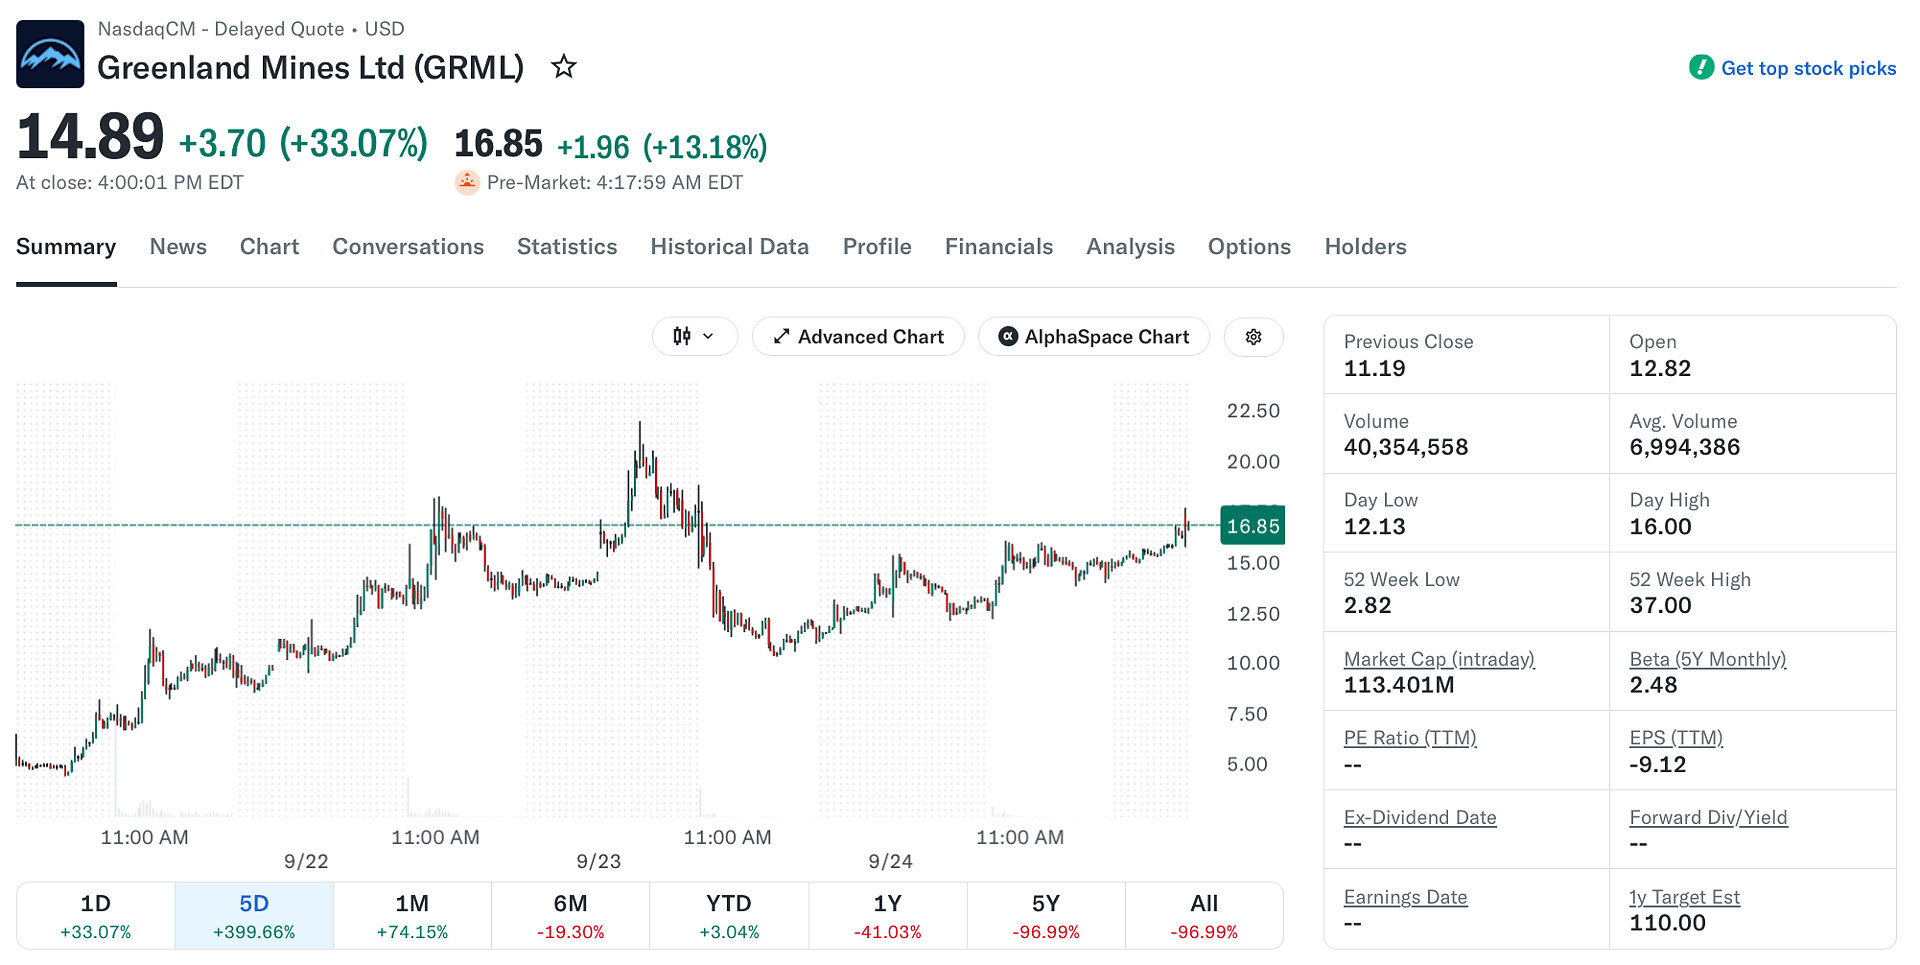Viewport: 1920px width, 965px height.
Task: Switch to the Statistics tab
Action: 567,247
